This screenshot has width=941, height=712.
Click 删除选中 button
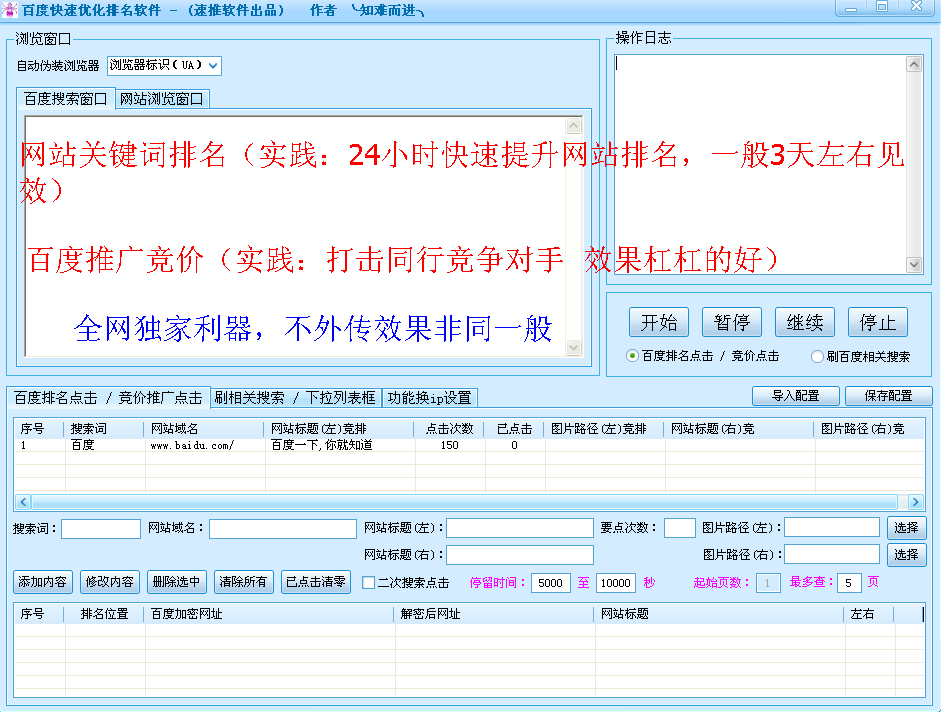(176, 582)
